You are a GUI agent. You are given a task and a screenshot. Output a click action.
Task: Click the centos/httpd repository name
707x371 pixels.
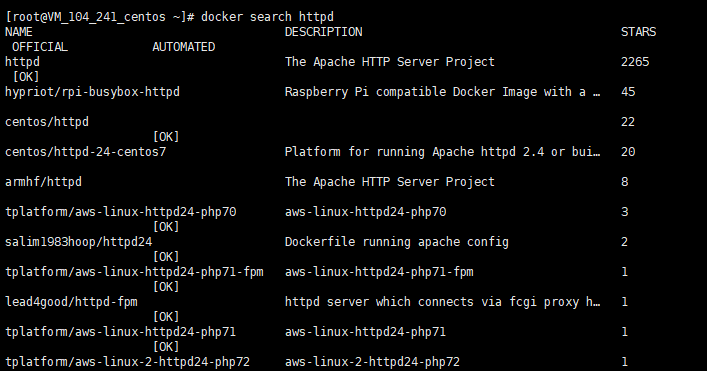click(46, 122)
